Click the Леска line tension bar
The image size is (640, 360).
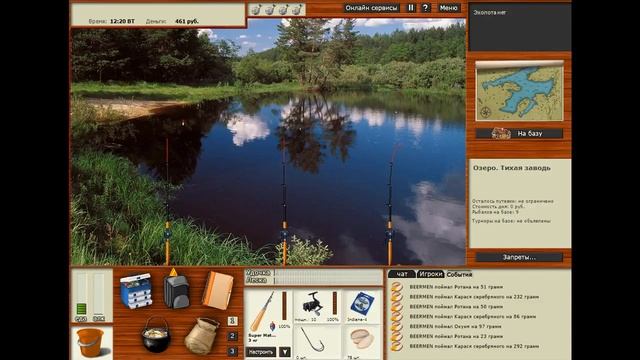pos(328,280)
